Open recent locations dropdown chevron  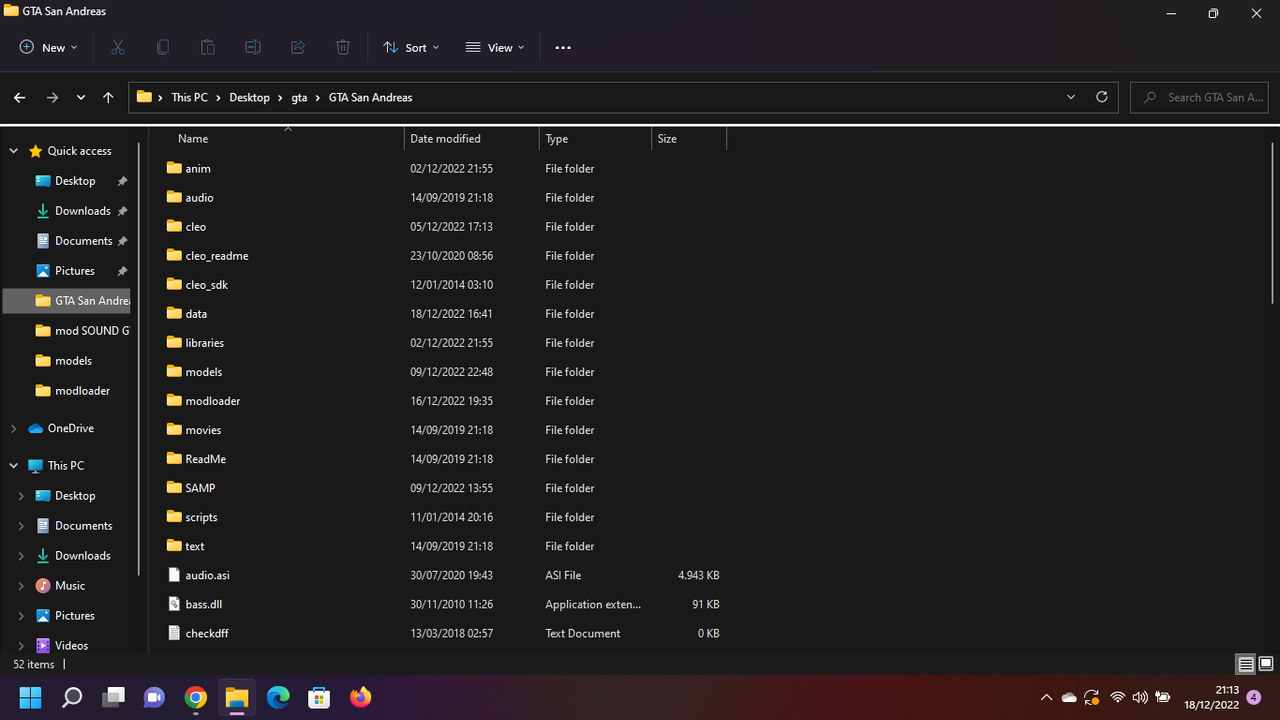81,97
